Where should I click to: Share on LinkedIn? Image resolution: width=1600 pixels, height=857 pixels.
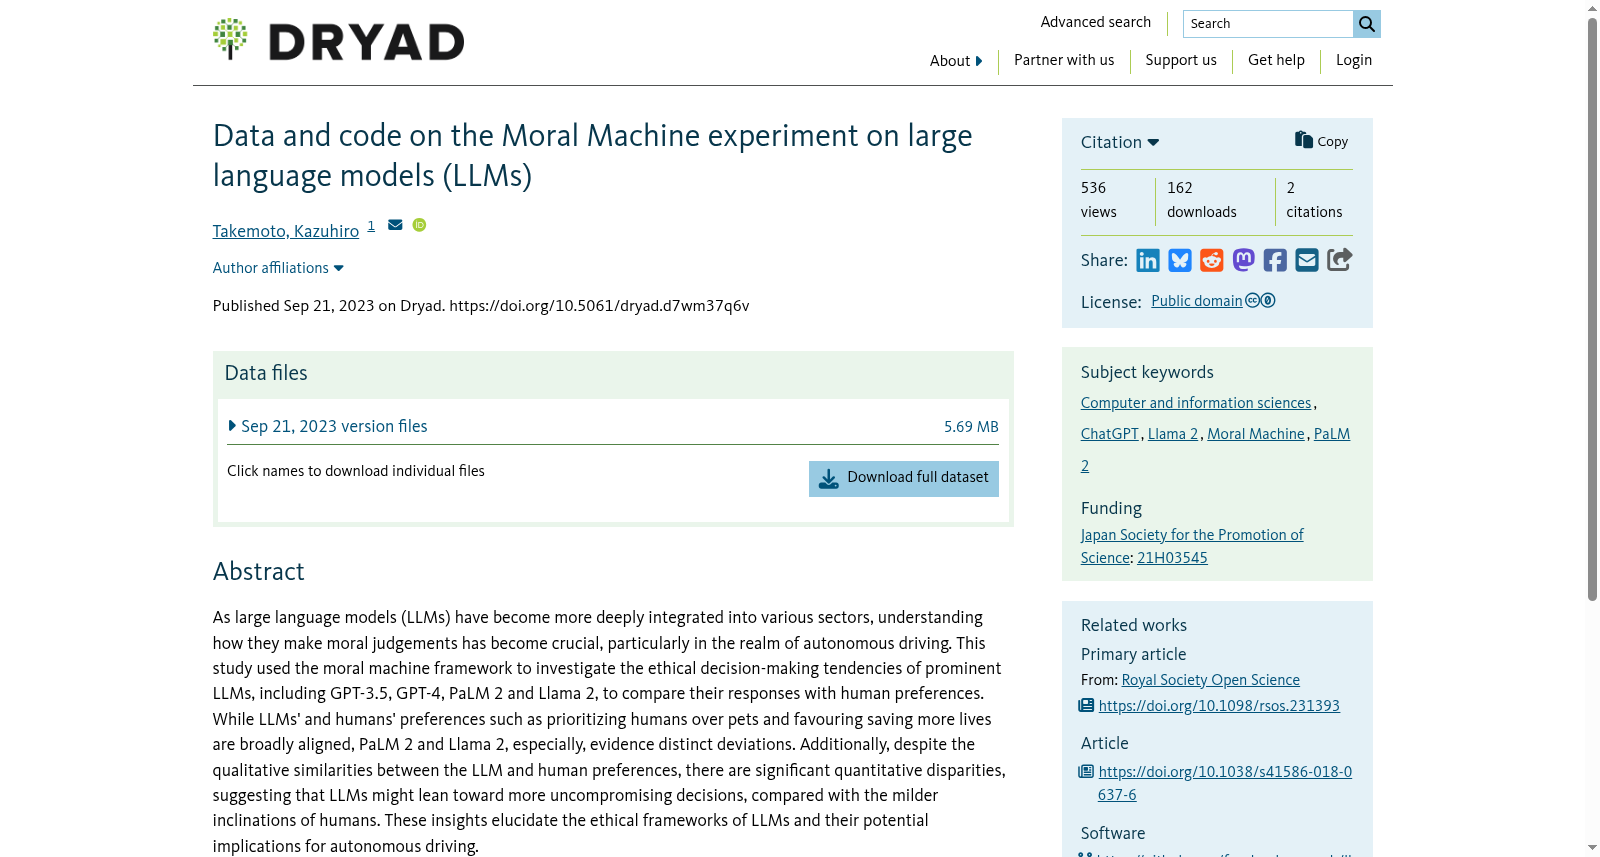(1148, 261)
